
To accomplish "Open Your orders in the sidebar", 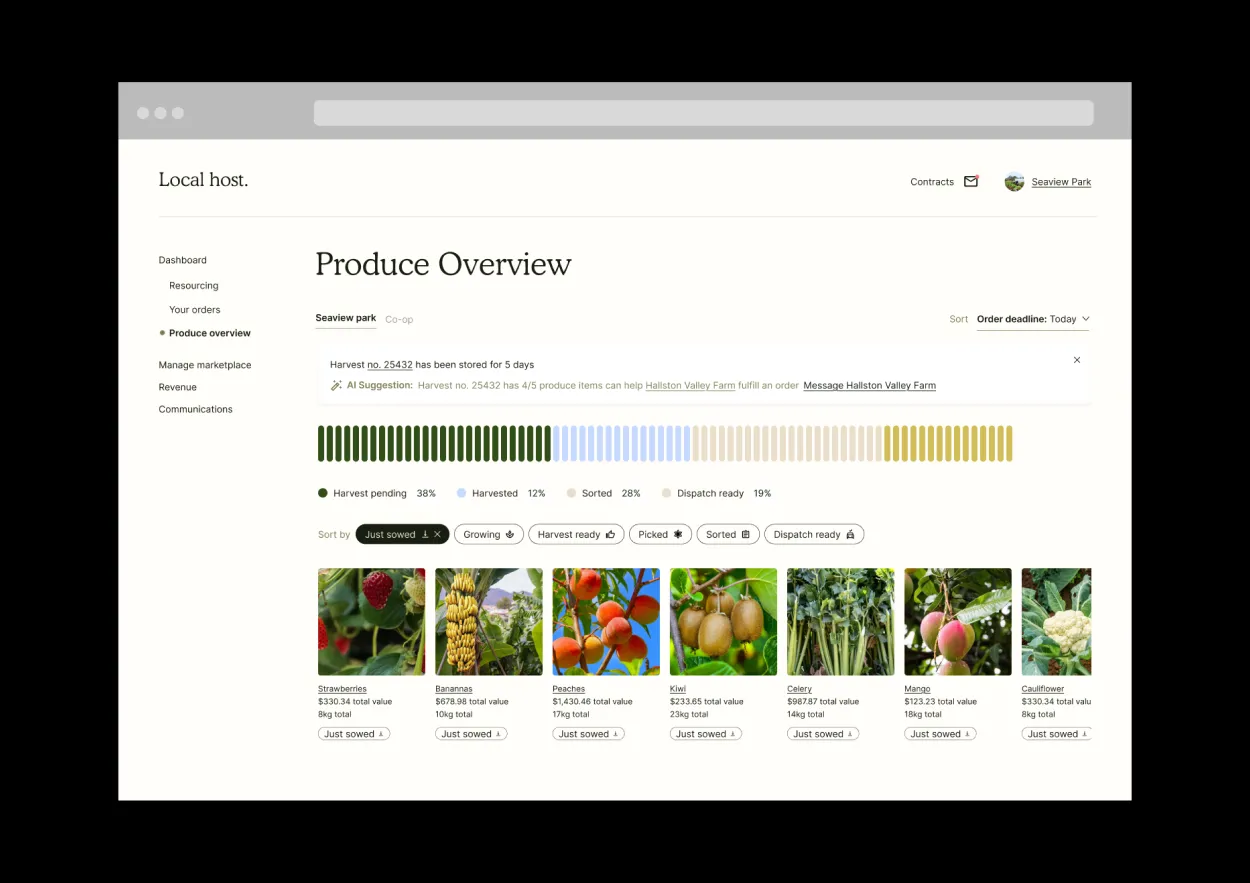I will 195,310.
